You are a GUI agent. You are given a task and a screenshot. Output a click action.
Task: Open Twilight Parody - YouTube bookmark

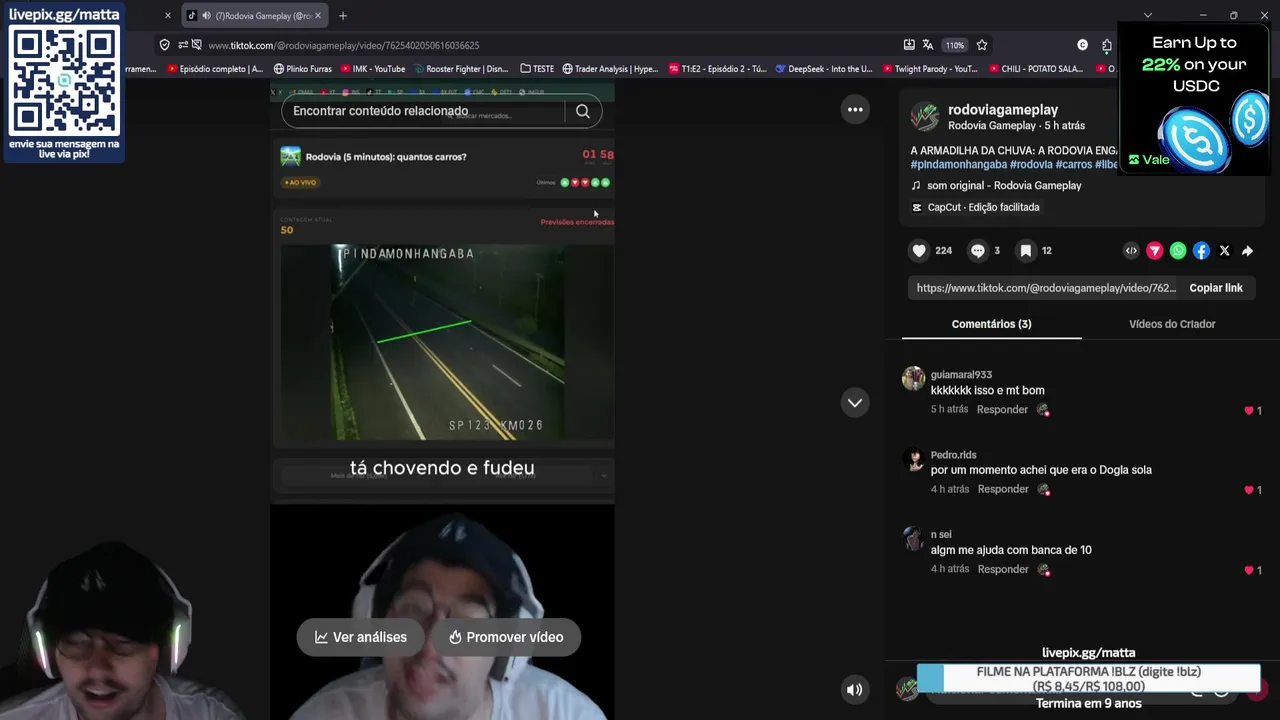tap(929, 69)
